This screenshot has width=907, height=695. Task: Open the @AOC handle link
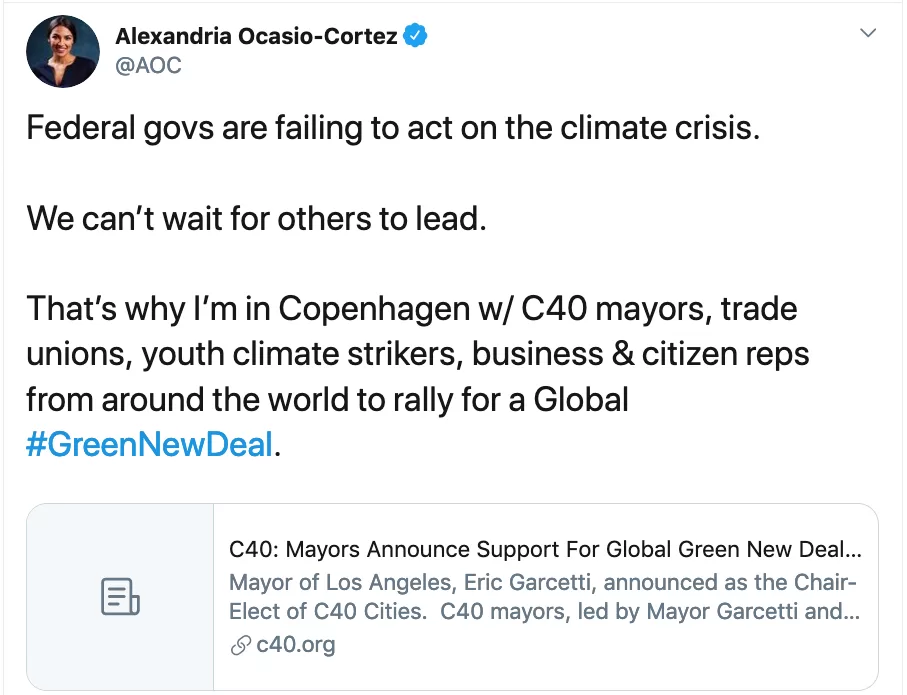[148, 65]
